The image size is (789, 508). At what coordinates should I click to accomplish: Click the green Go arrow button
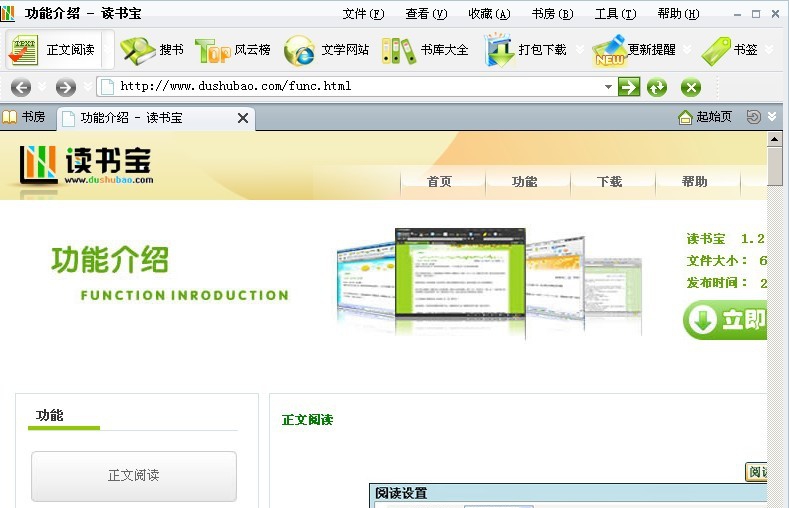(629, 87)
